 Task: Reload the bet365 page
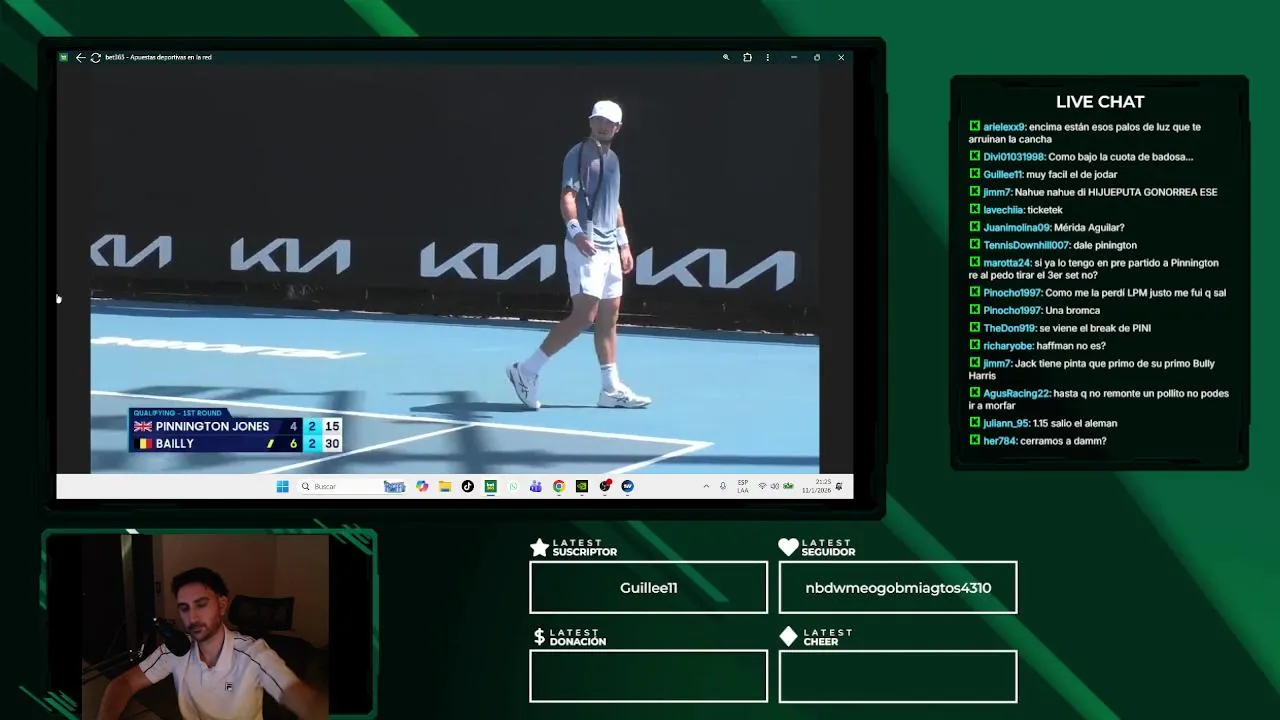click(95, 57)
